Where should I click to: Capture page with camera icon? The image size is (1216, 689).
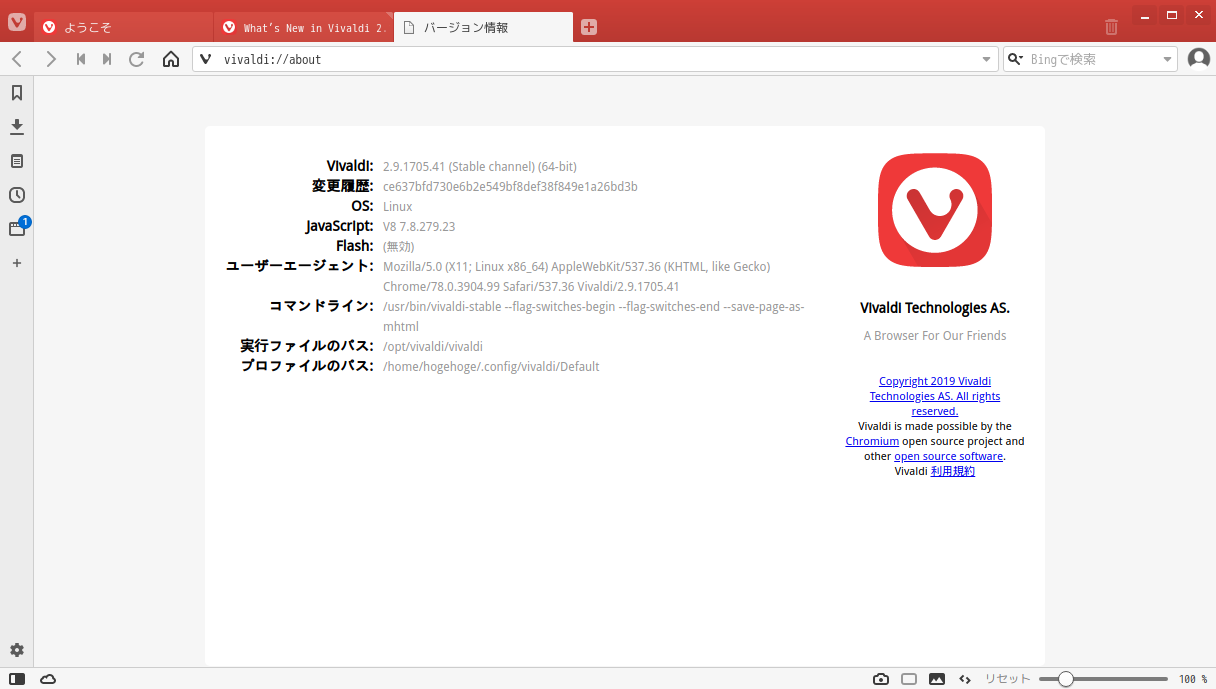coord(881,679)
